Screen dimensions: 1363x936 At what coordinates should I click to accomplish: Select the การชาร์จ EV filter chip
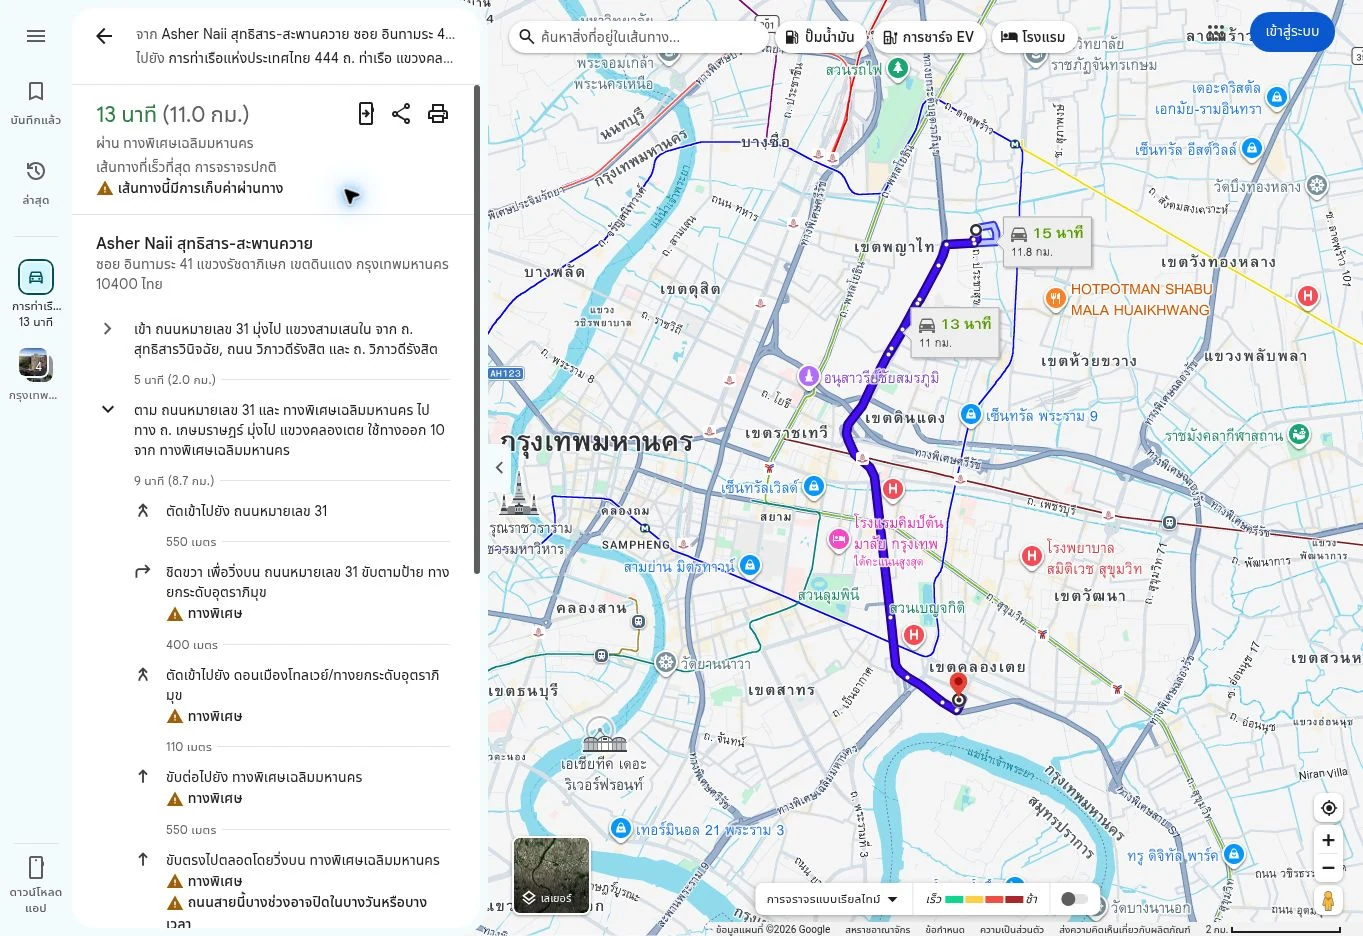pos(928,37)
